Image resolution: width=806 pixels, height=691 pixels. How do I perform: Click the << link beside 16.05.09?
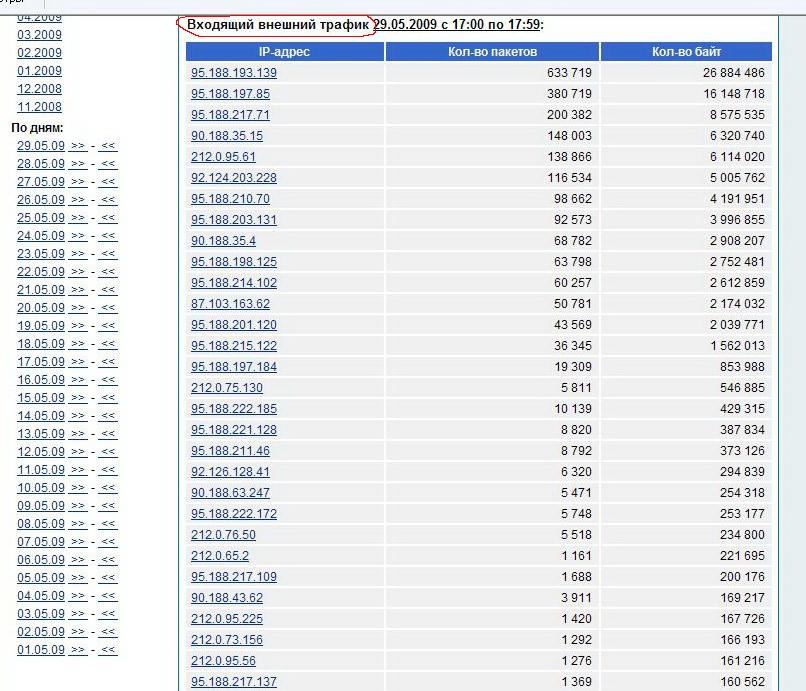[x=108, y=380]
